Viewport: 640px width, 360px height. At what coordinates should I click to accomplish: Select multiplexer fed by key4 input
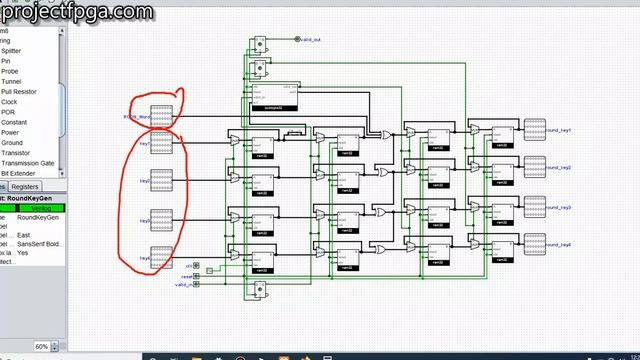(235, 255)
